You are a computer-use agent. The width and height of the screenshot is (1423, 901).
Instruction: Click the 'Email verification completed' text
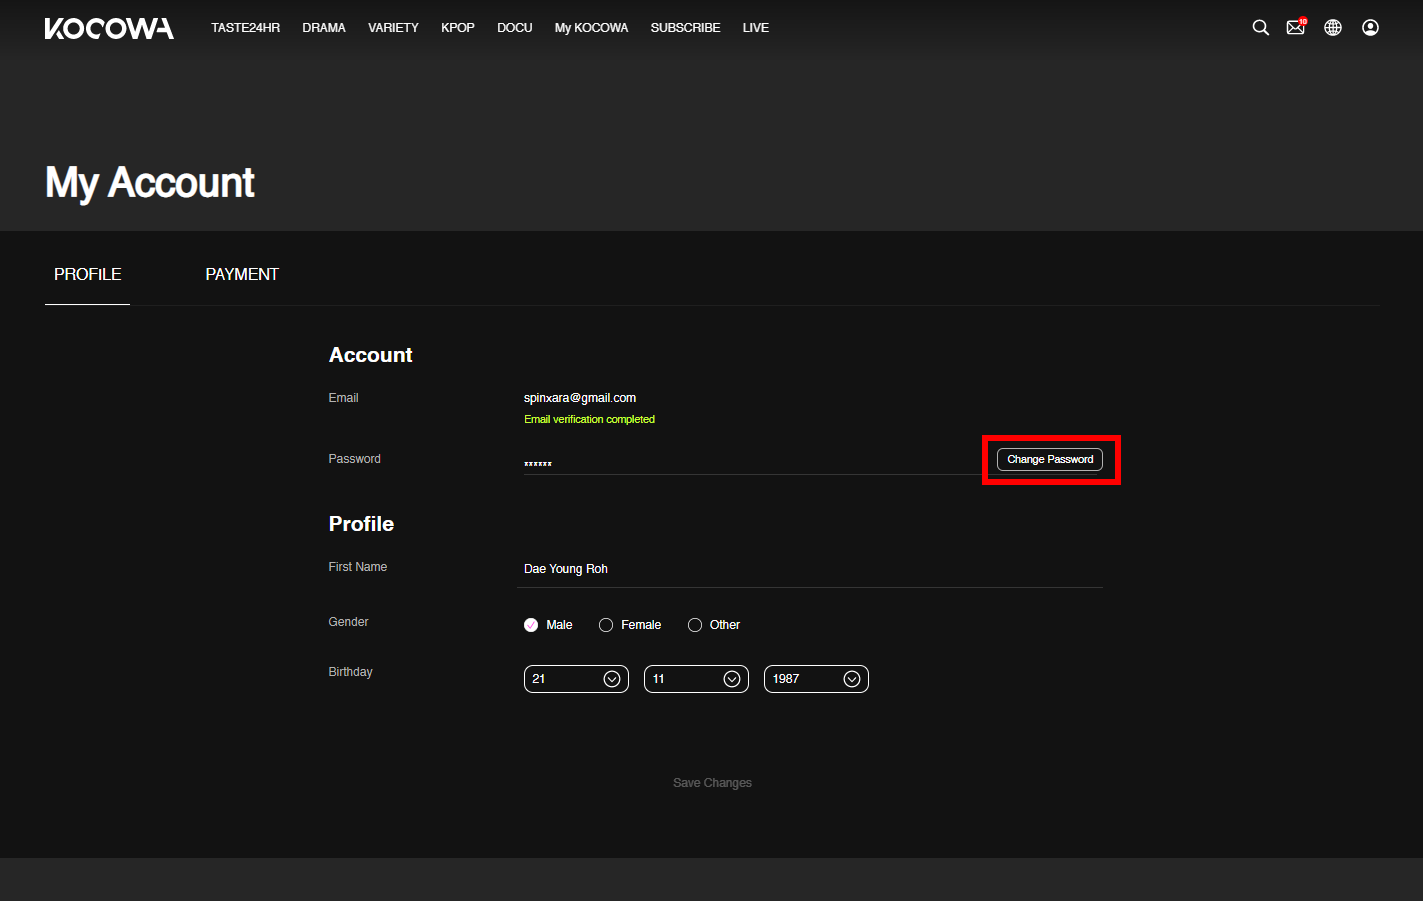pos(589,420)
